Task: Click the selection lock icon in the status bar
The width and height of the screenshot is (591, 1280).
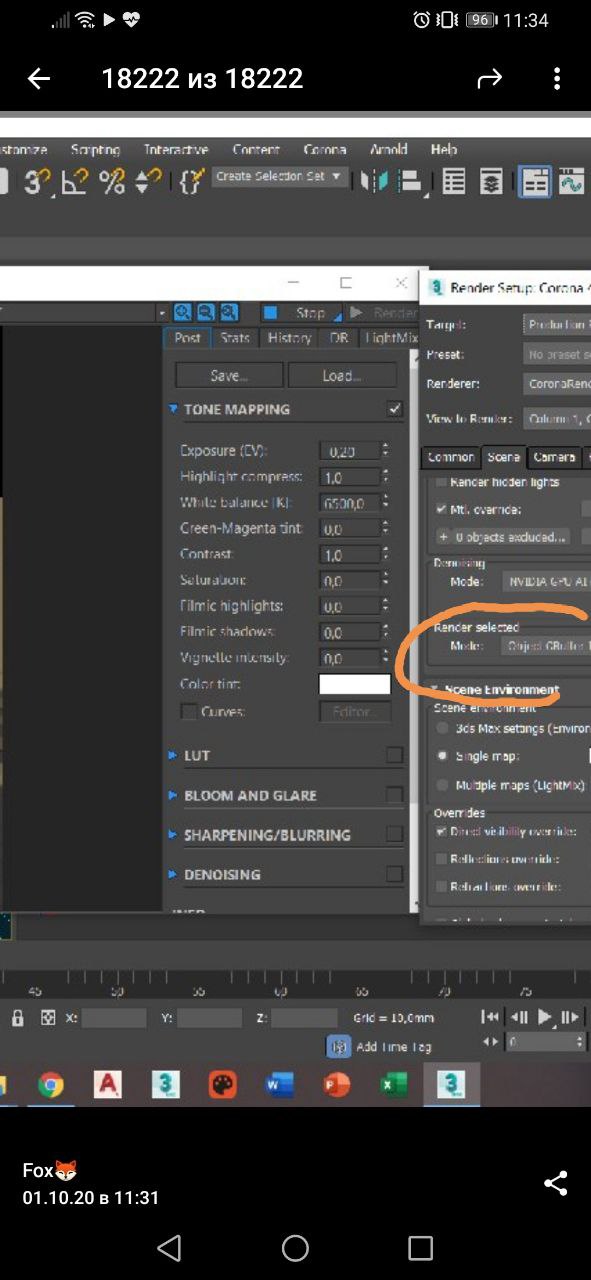Action: [x=17, y=1017]
